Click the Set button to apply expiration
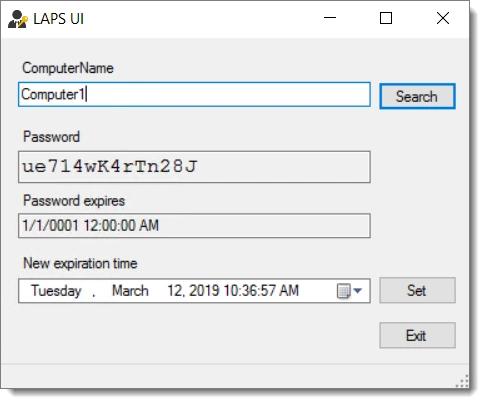 (417, 290)
